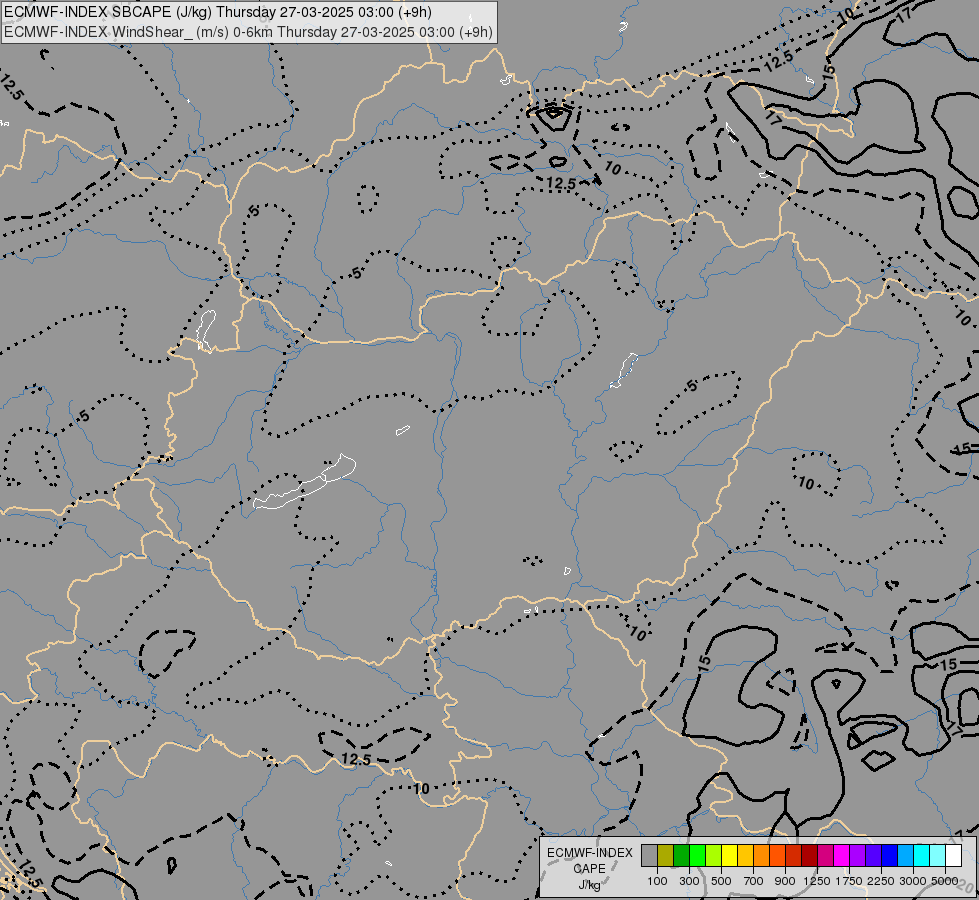Click the pure blue legend swatch

pyautogui.click(x=890, y=855)
